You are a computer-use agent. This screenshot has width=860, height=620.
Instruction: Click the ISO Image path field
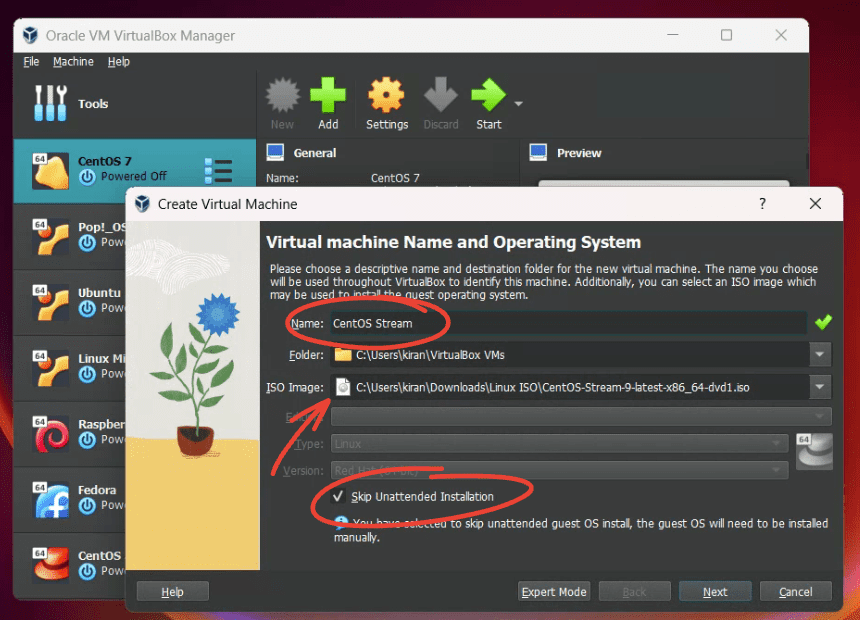click(580, 387)
